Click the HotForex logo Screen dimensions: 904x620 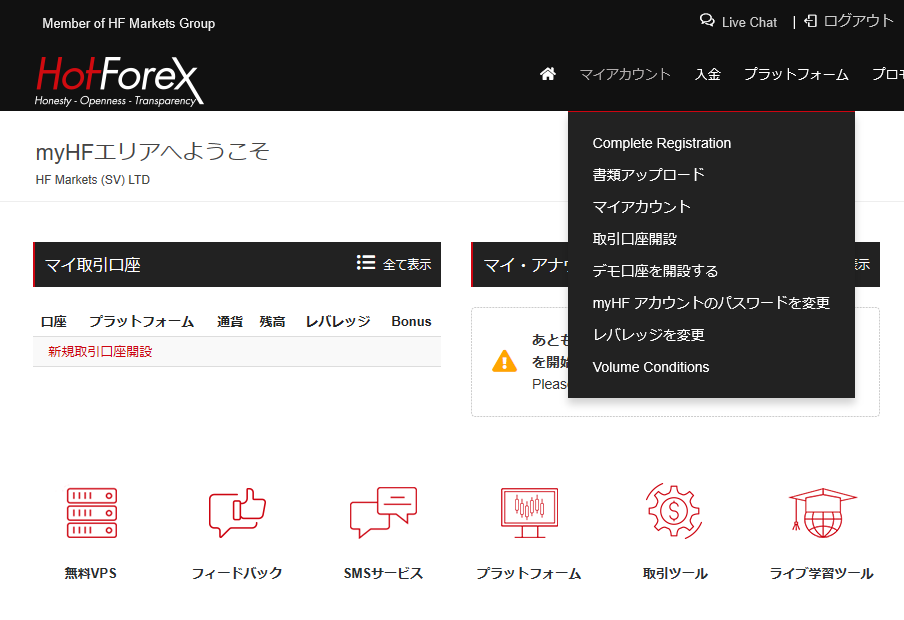coord(119,81)
